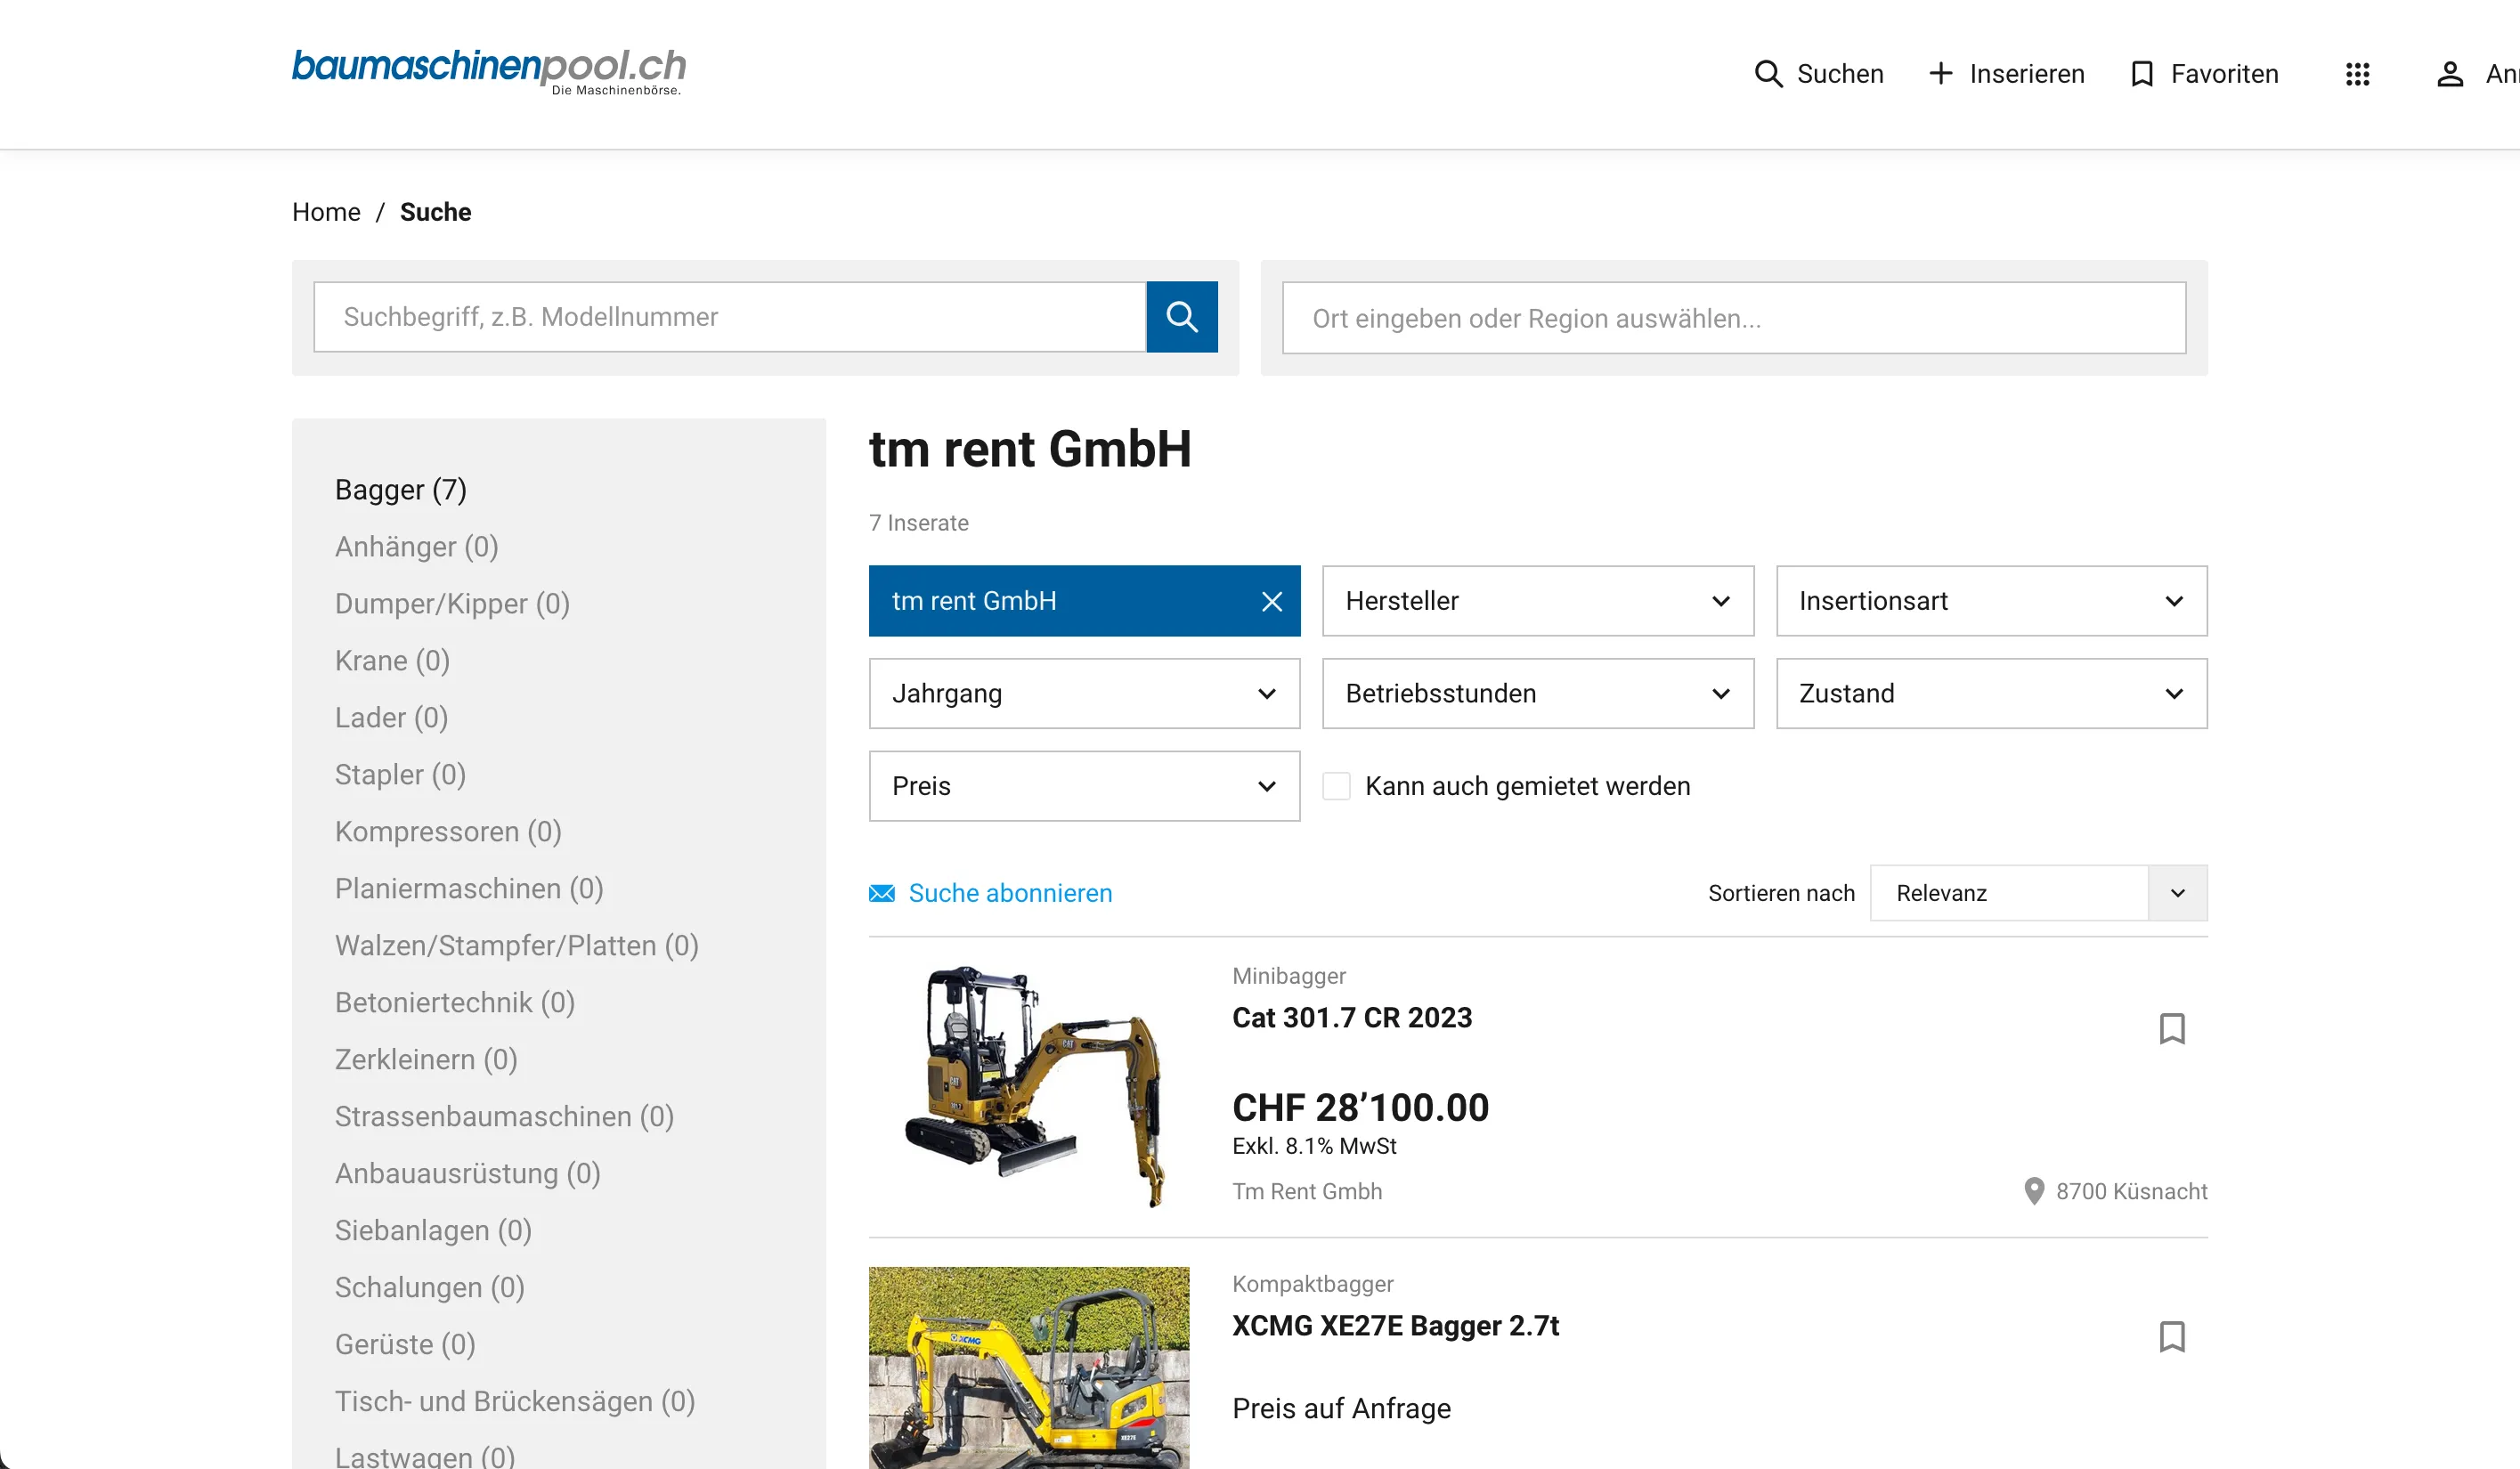Select Anhänger (0) category

417,547
